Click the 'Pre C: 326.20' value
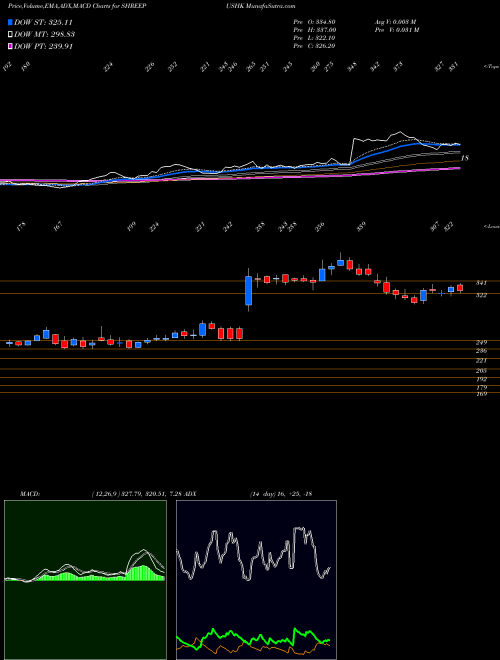The width and height of the screenshot is (500, 660). point(314,46)
